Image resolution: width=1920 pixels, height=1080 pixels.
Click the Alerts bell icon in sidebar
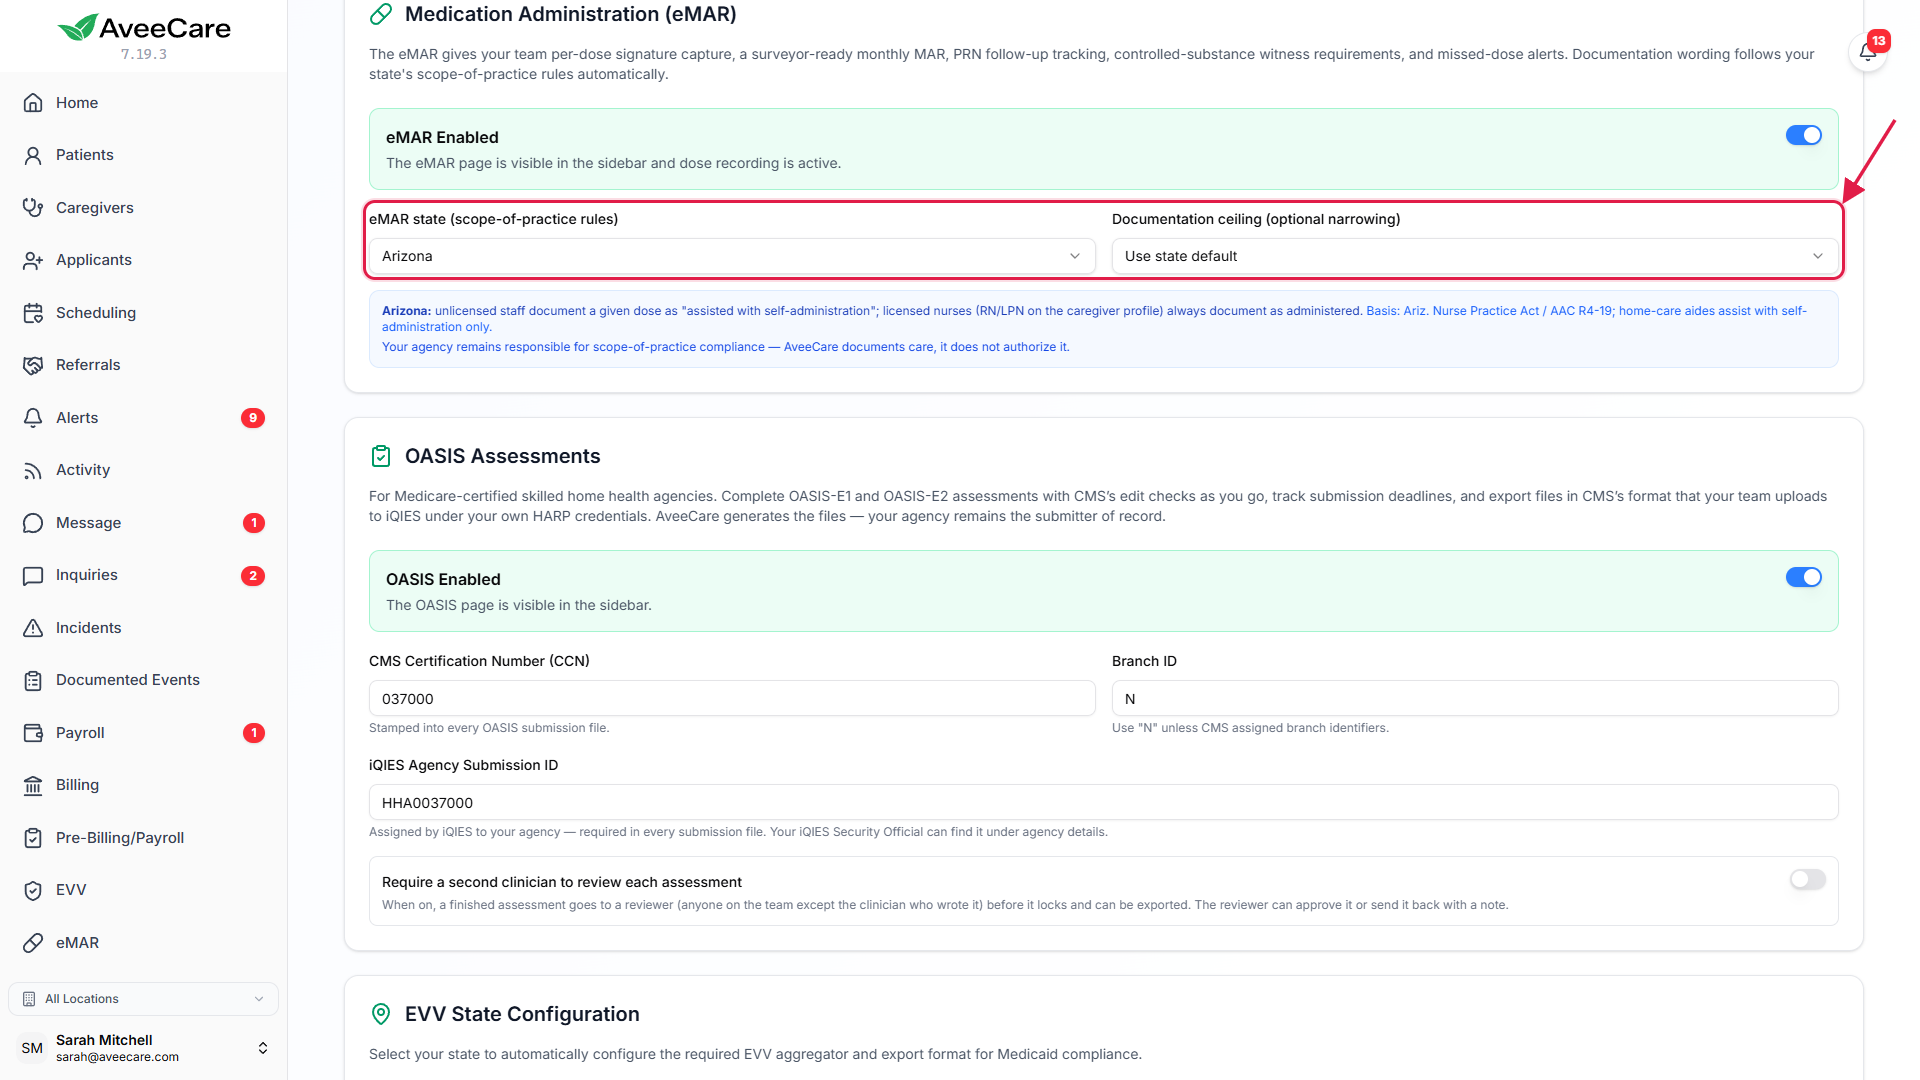point(33,418)
